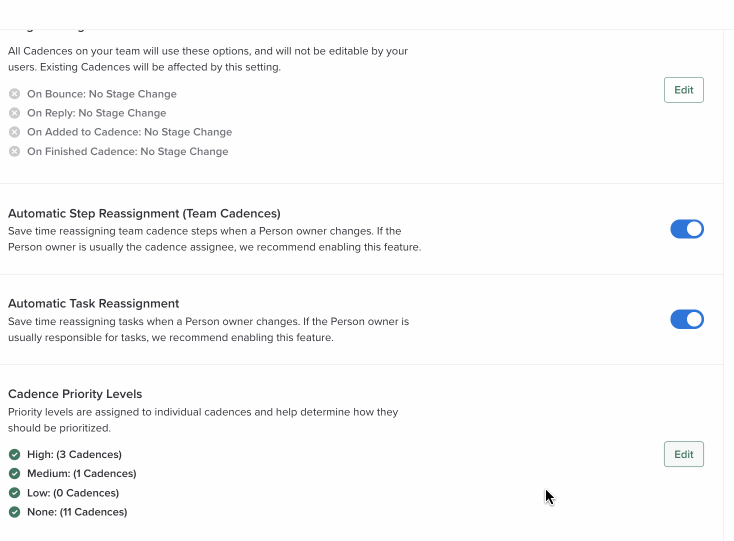Click On Finished Cadence: No Stage Change
Image resolution: width=734 pixels, height=541 pixels.
tap(128, 152)
